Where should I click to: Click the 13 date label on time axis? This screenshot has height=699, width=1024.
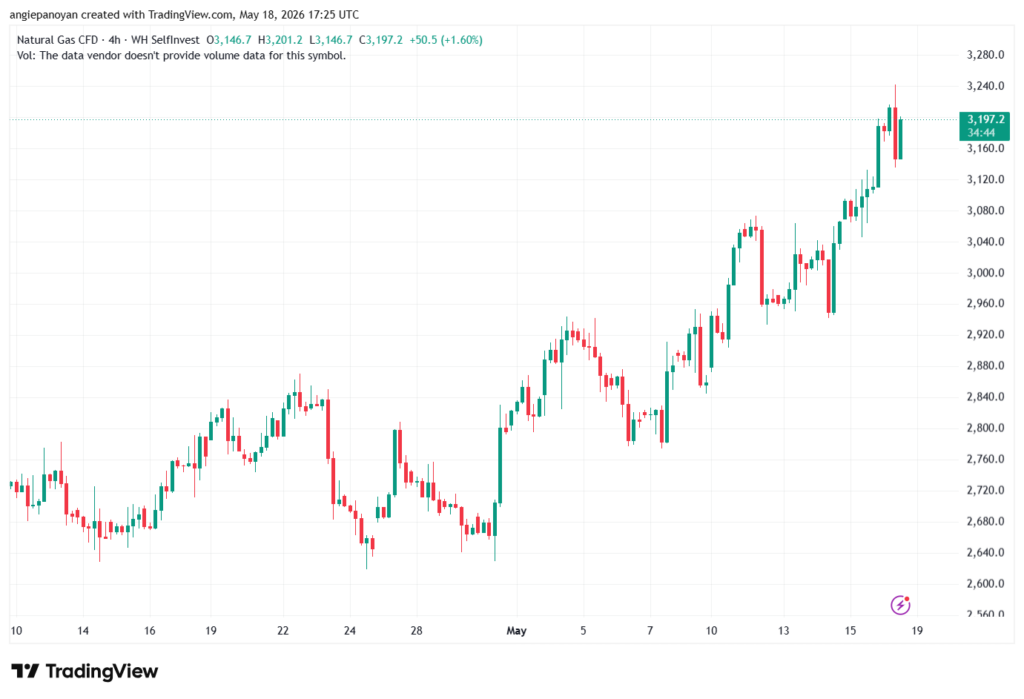[x=783, y=631]
